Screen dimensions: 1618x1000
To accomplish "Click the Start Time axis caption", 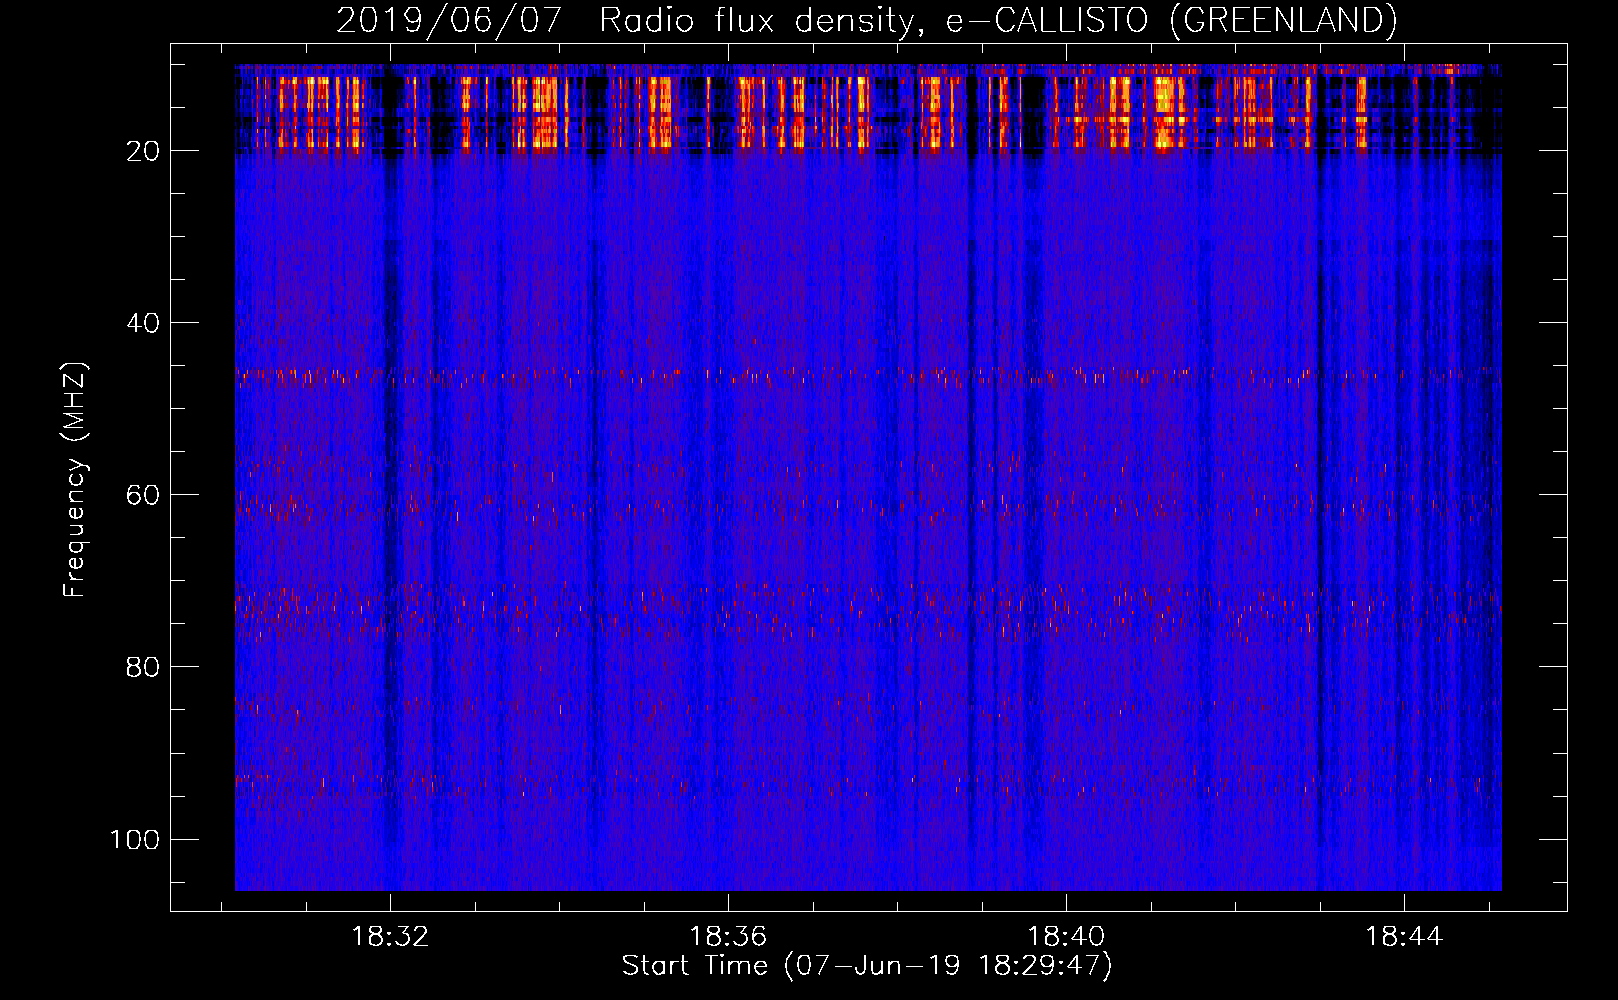I will 866,966.
